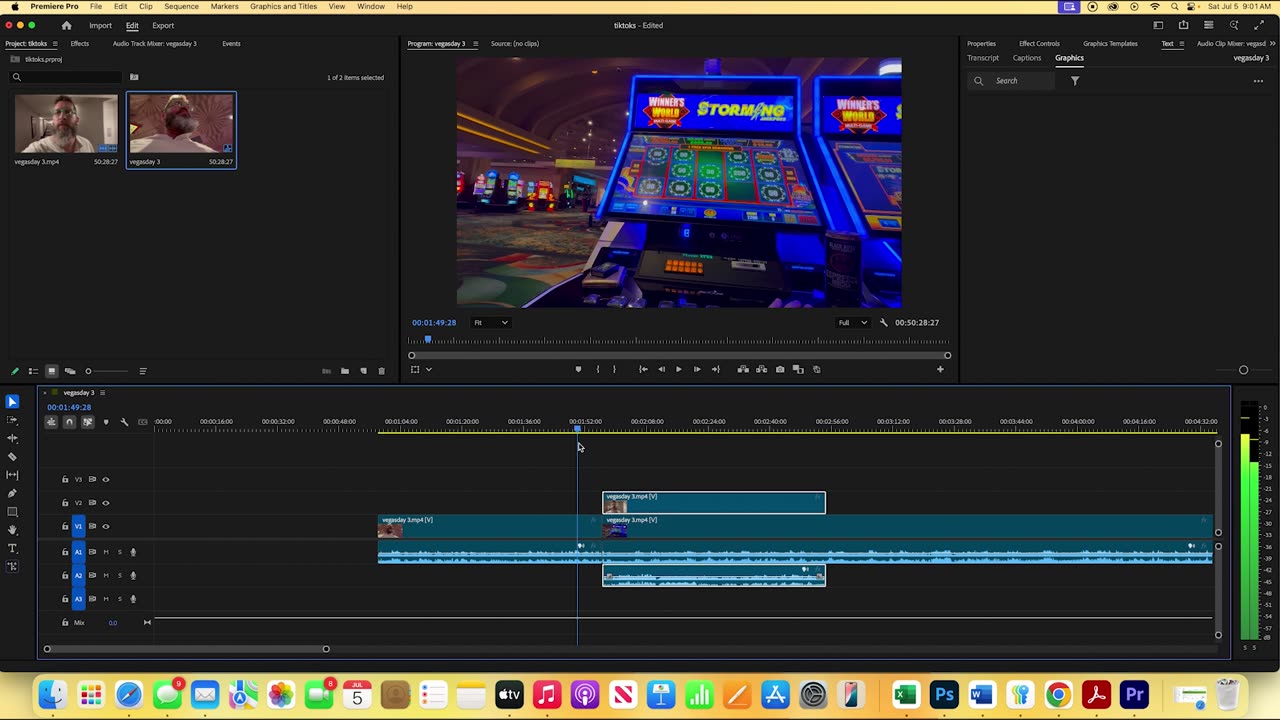Enable voice-over record on A3
Image resolution: width=1280 pixels, height=720 pixels.
pos(133,599)
